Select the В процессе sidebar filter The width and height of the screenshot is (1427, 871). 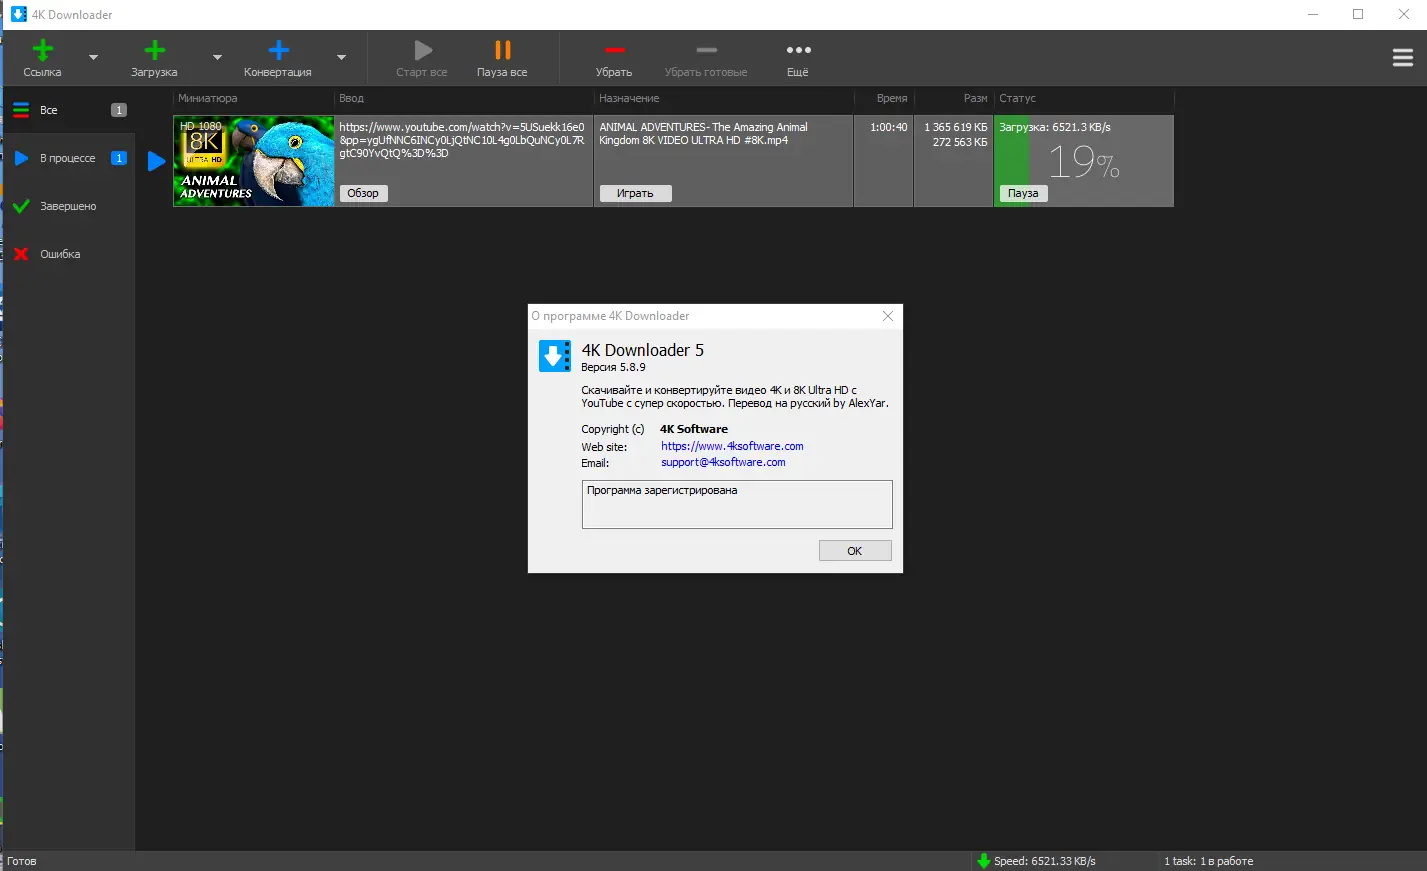click(68, 158)
